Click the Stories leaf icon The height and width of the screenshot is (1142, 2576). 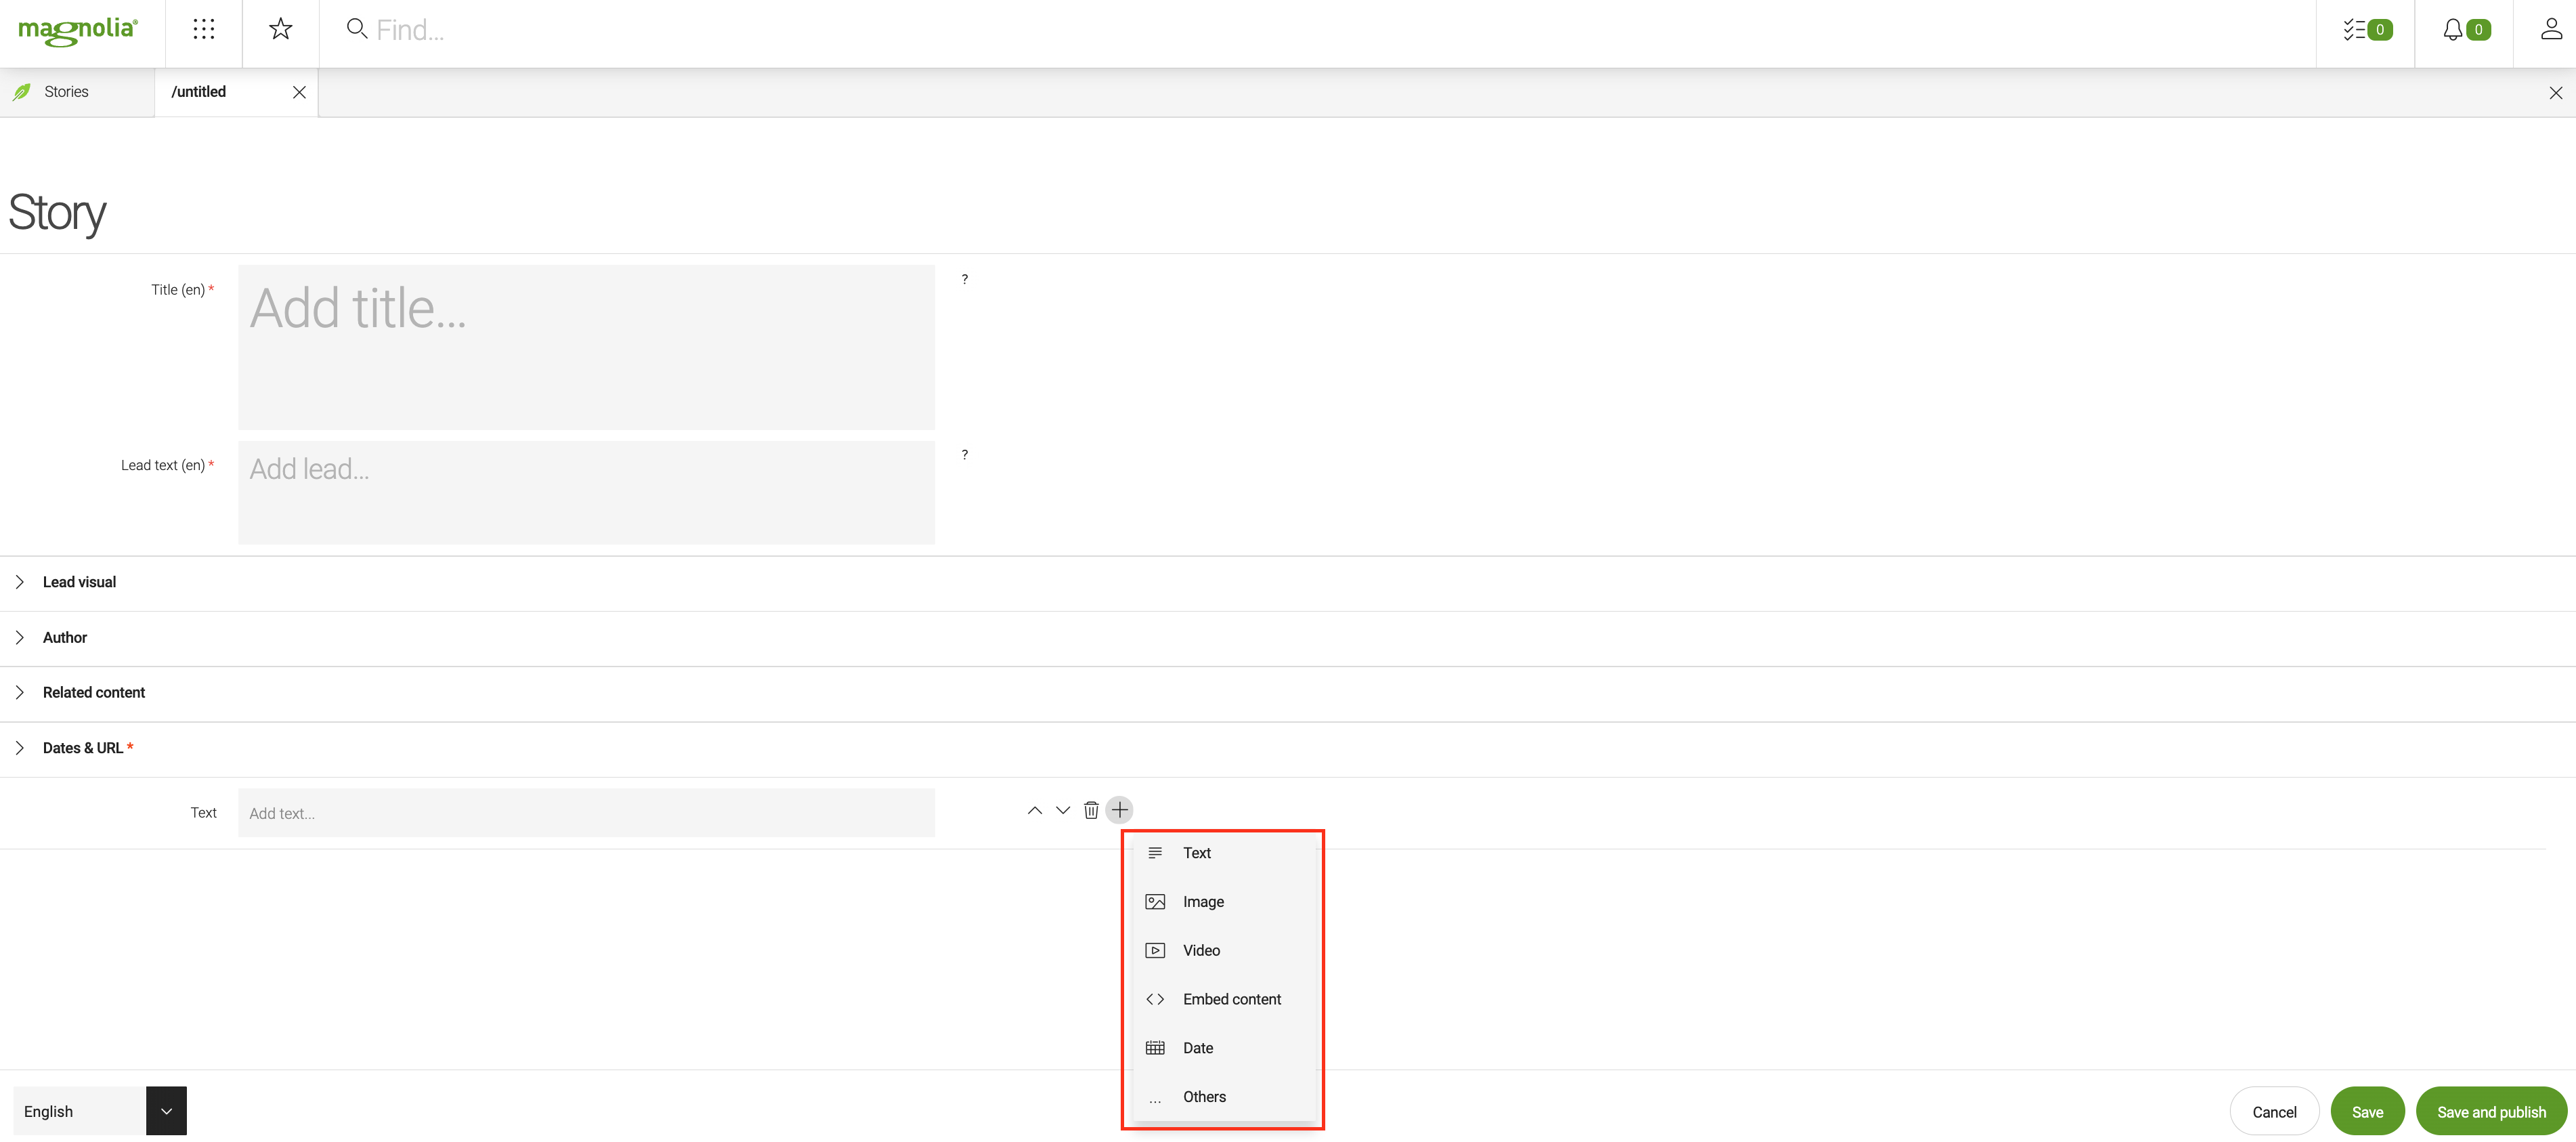pyautogui.click(x=22, y=92)
